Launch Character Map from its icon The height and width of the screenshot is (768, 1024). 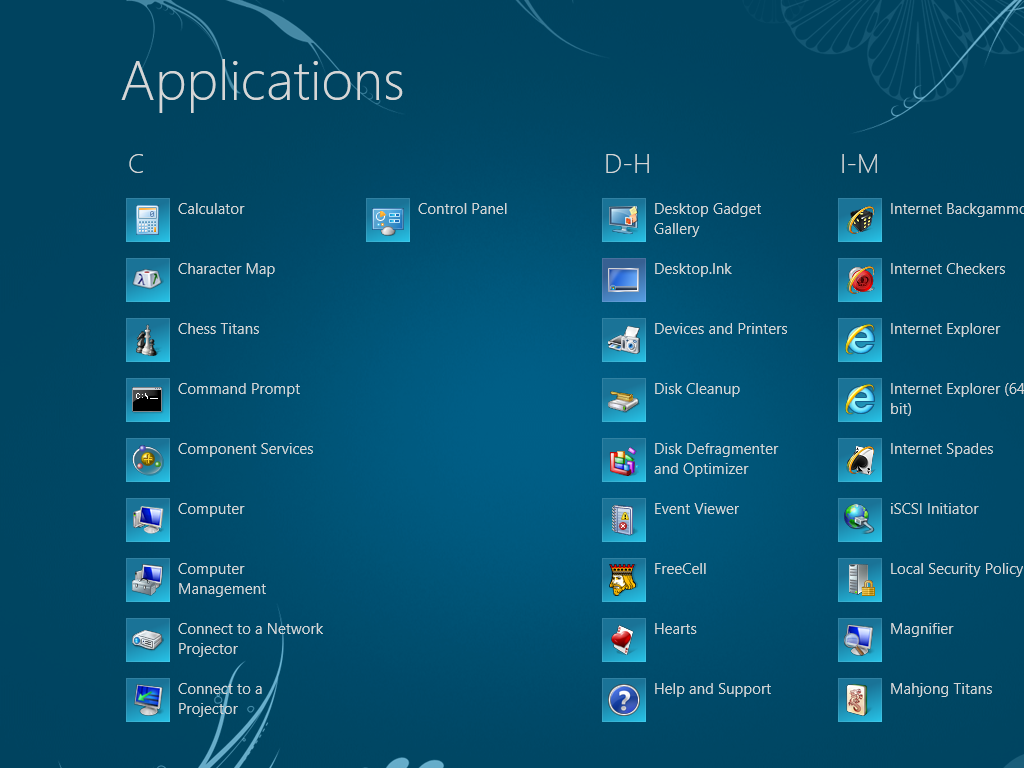[x=148, y=280]
